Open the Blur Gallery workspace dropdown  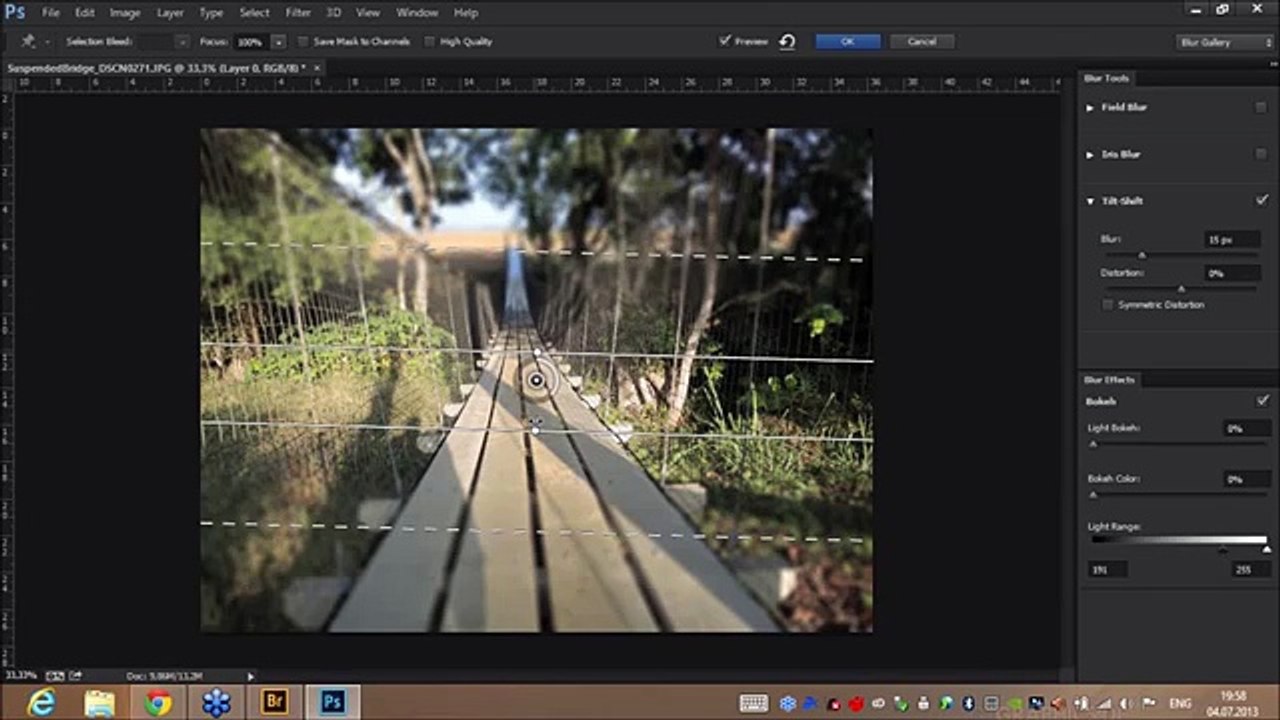point(1225,42)
